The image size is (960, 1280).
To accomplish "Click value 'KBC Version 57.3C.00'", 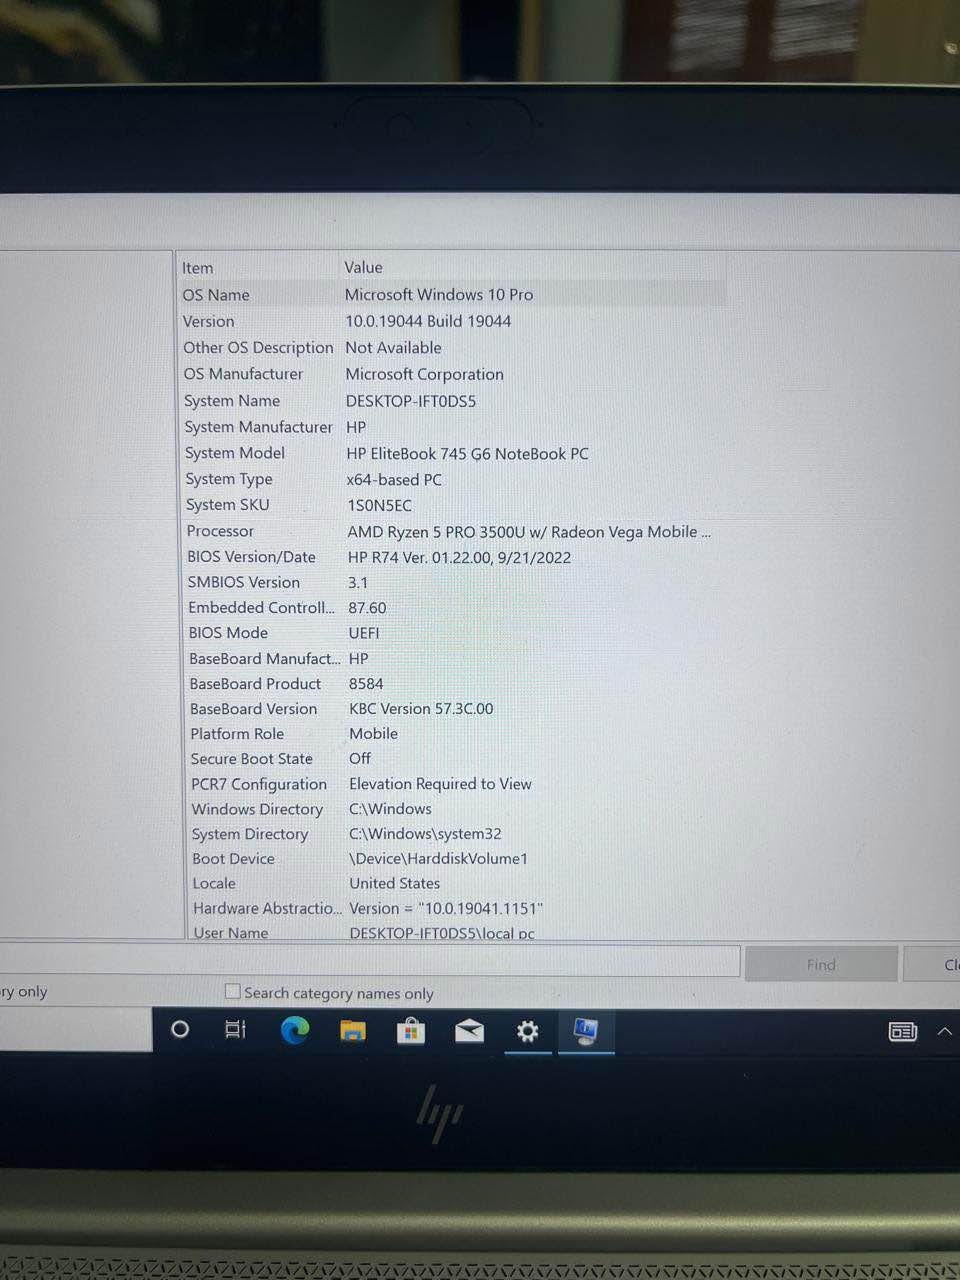I will click(x=421, y=709).
